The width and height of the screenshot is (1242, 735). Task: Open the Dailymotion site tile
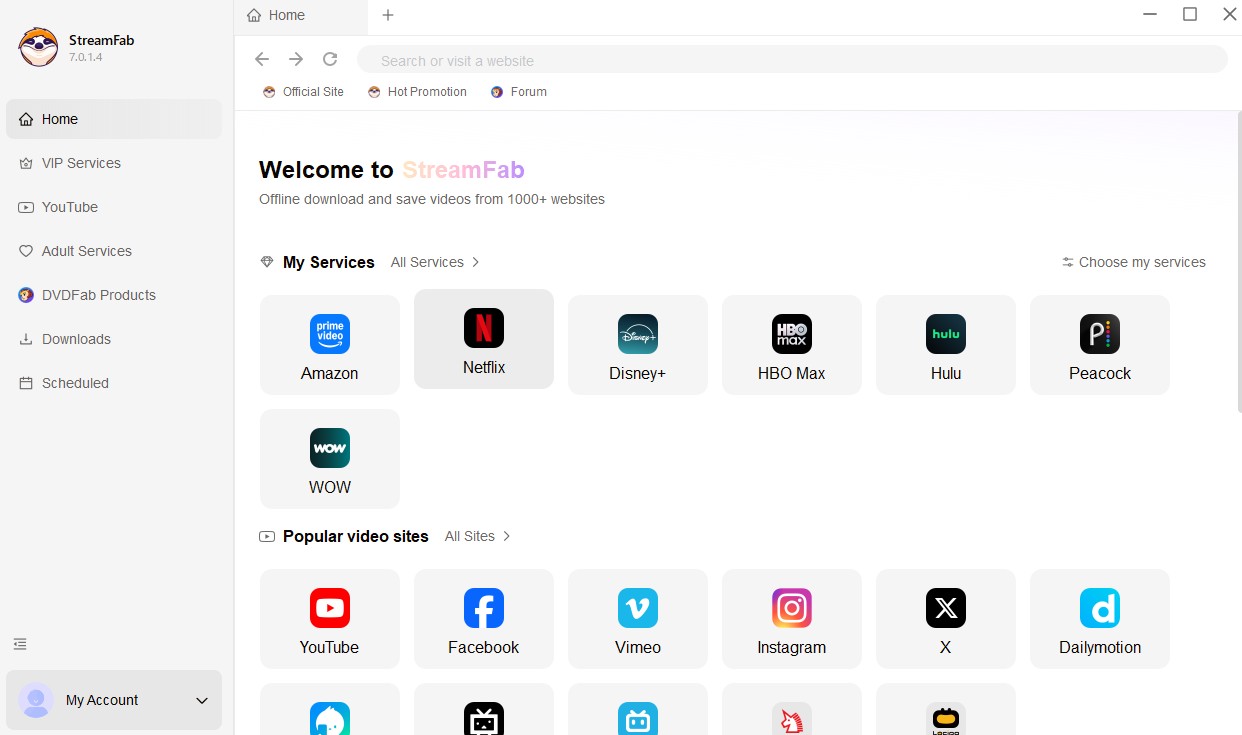(x=1100, y=619)
